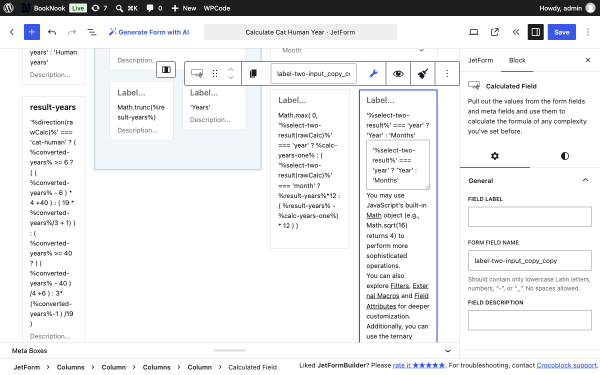Viewport: 600px width, 375px height.
Task: Open the WPCode admin bar menu
Action: tap(217, 8)
